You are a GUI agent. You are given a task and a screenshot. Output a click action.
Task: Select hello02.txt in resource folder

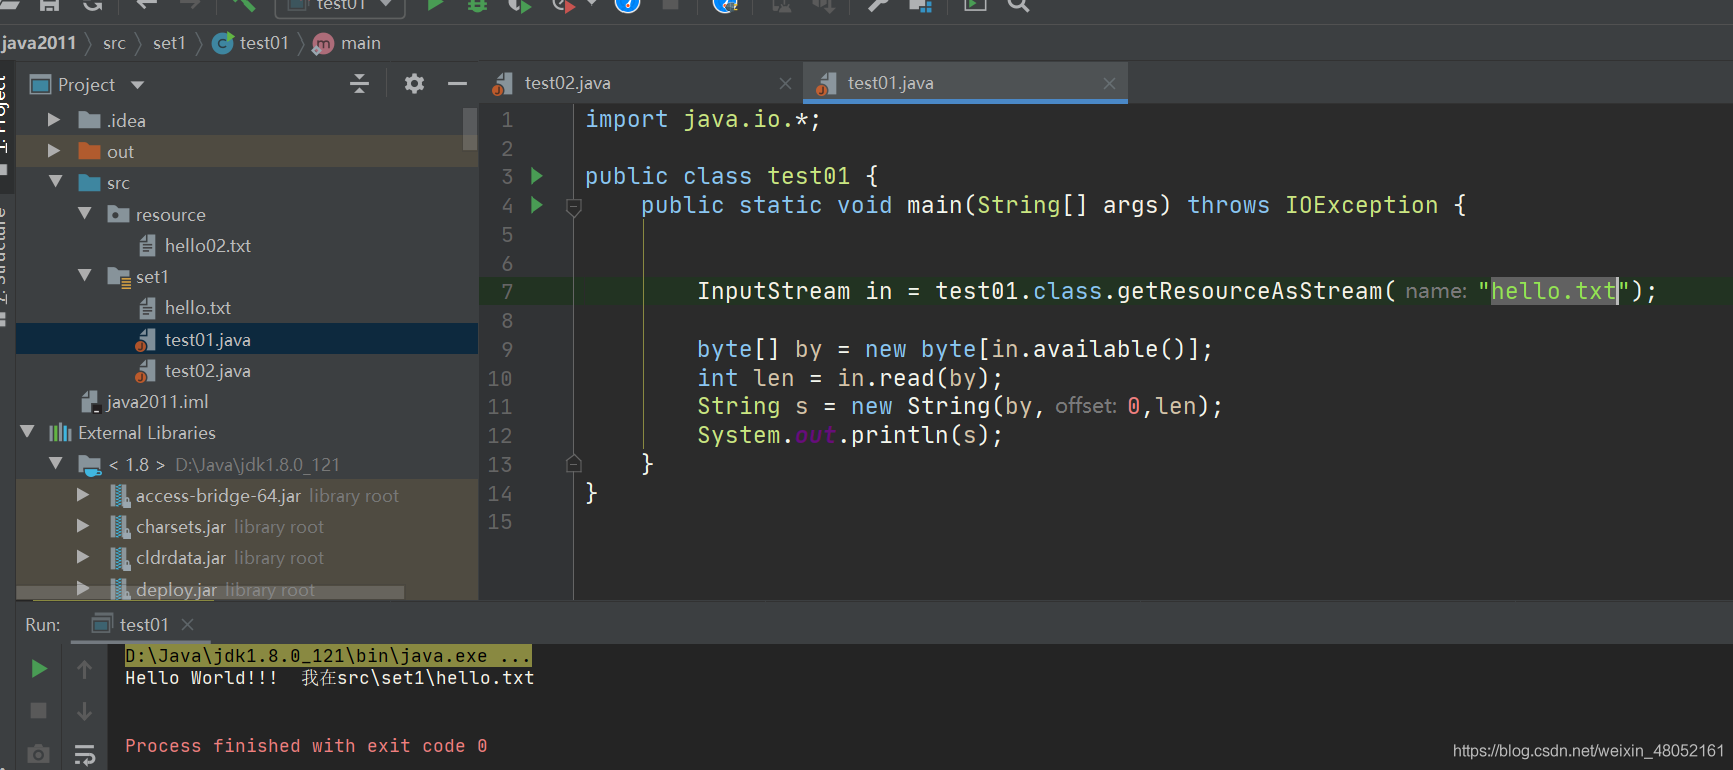[207, 245]
